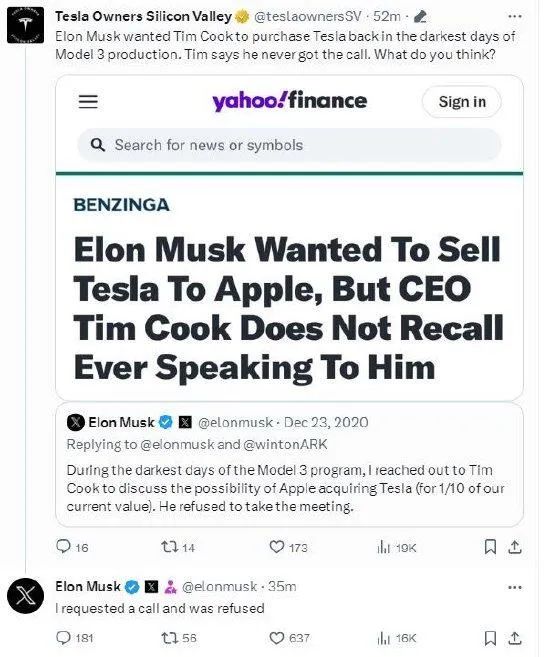Bookmark the Tesla Owners Silicon Valley post

pos(490,547)
